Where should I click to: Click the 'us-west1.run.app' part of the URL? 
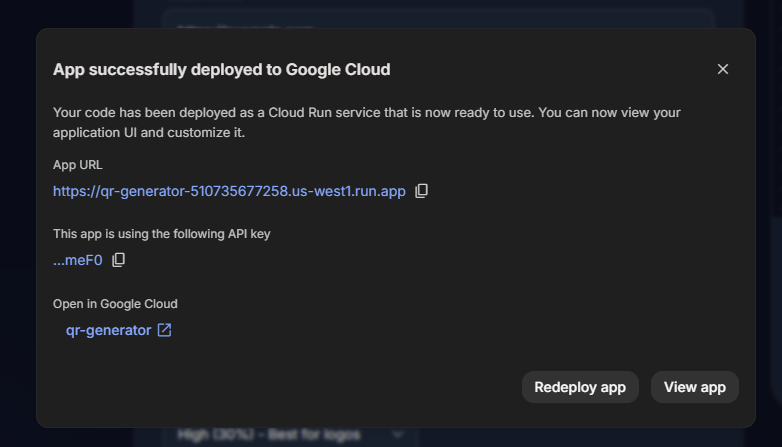tap(348, 191)
